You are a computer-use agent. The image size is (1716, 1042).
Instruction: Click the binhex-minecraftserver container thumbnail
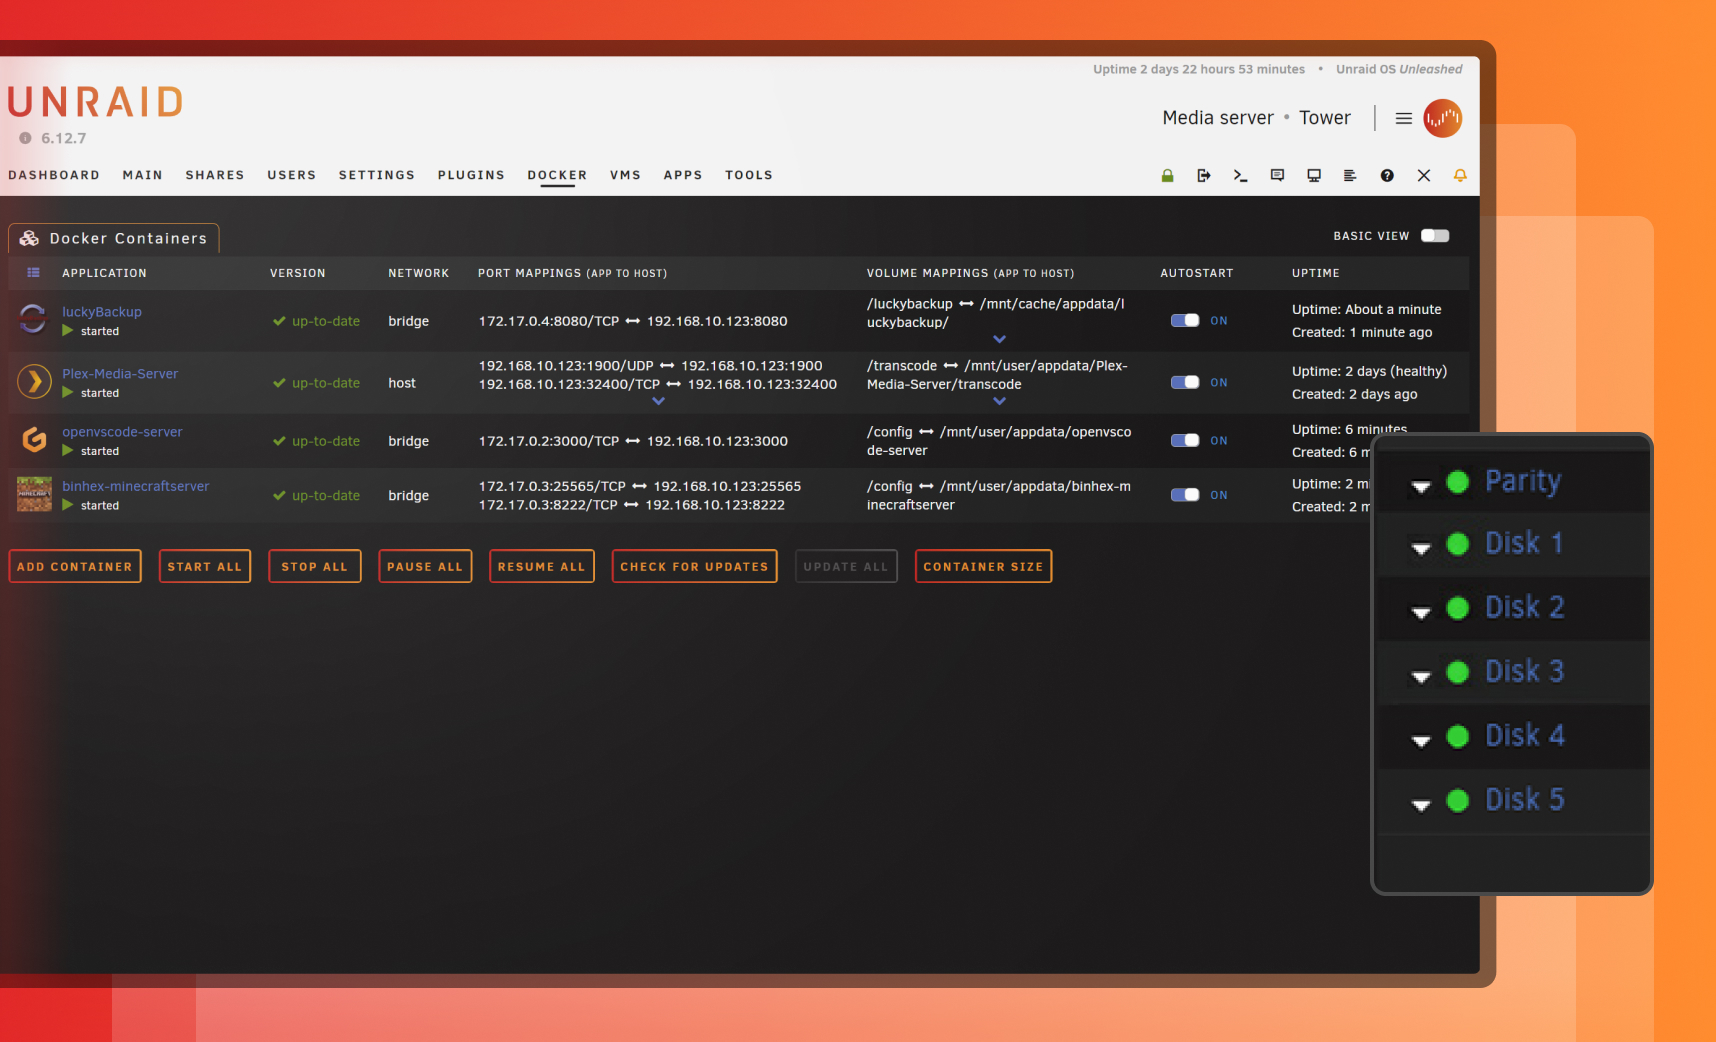pyautogui.click(x=34, y=494)
